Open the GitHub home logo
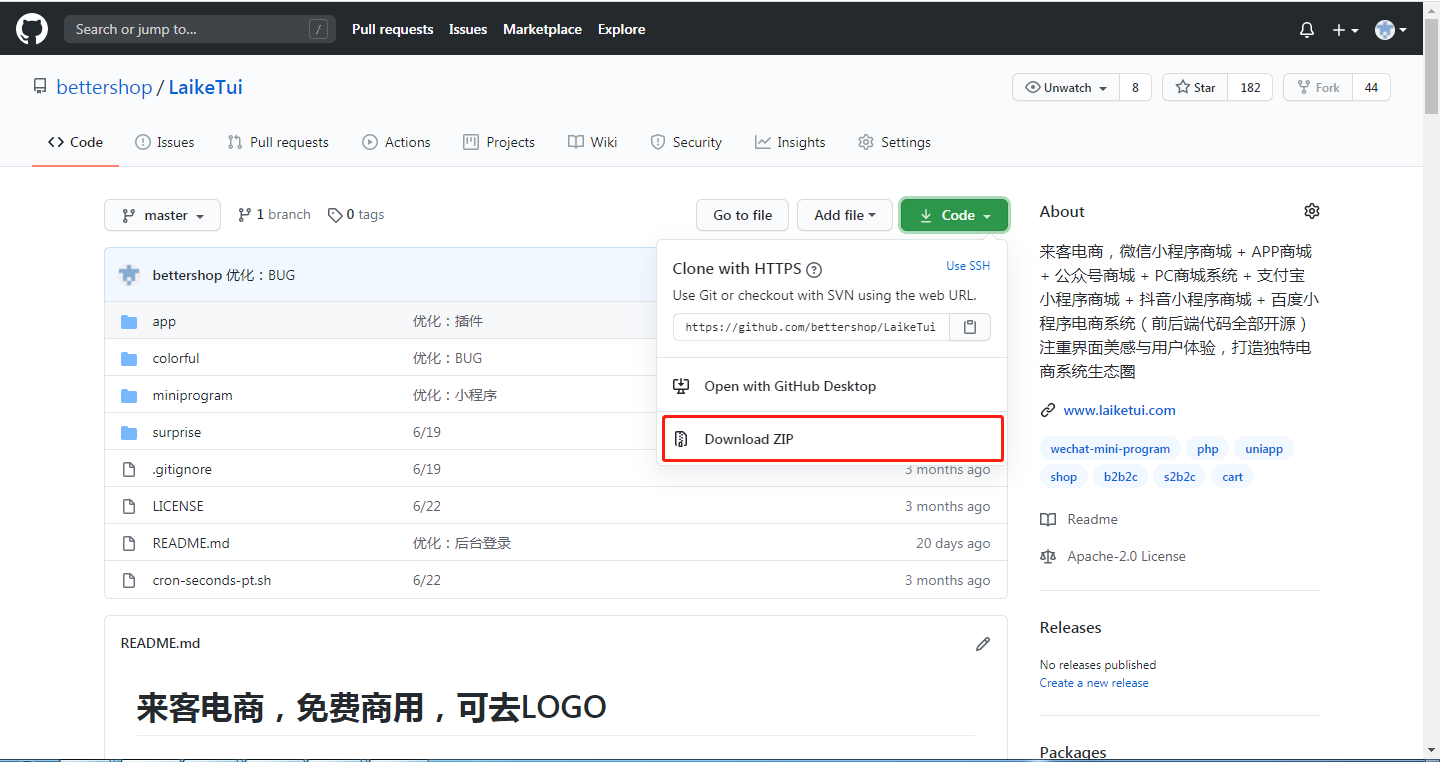This screenshot has width=1440, height=762. pos(32,29)
